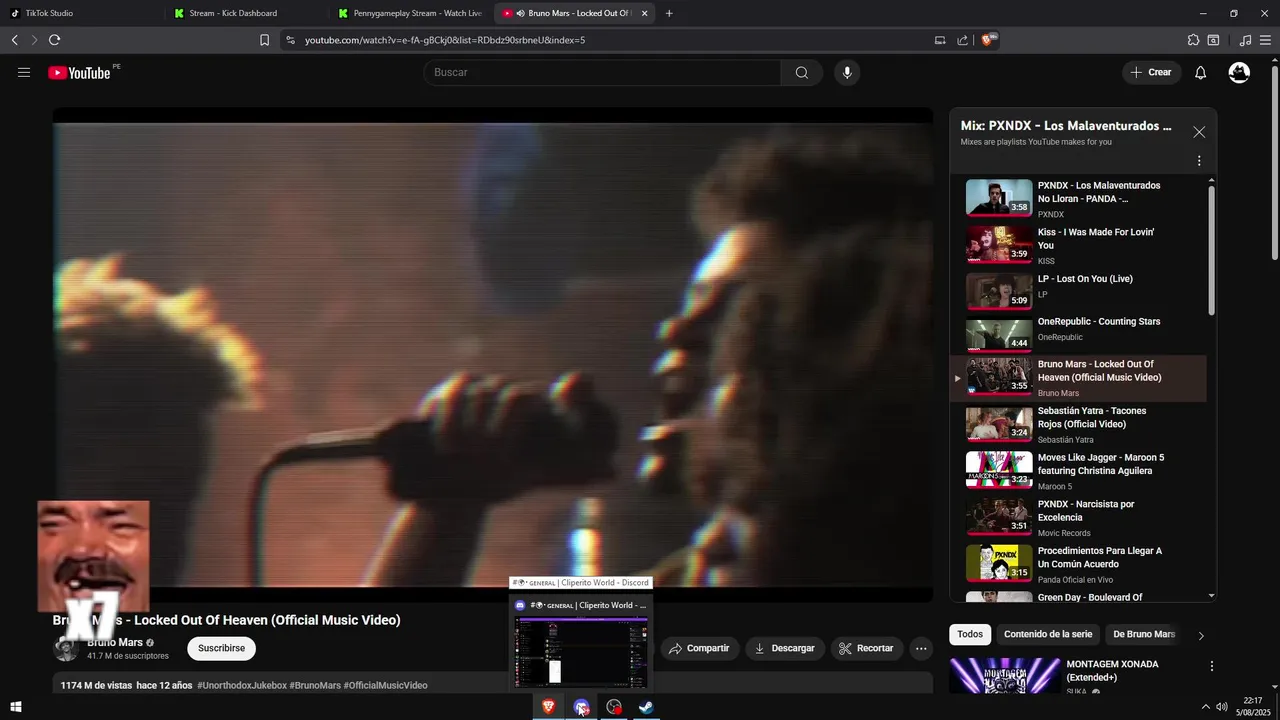Image resolution: width=1280 pixels, height=720 pixels.
Task: Click the #UnorthodoxJukebox hashtag
Action: click(242, 686)
